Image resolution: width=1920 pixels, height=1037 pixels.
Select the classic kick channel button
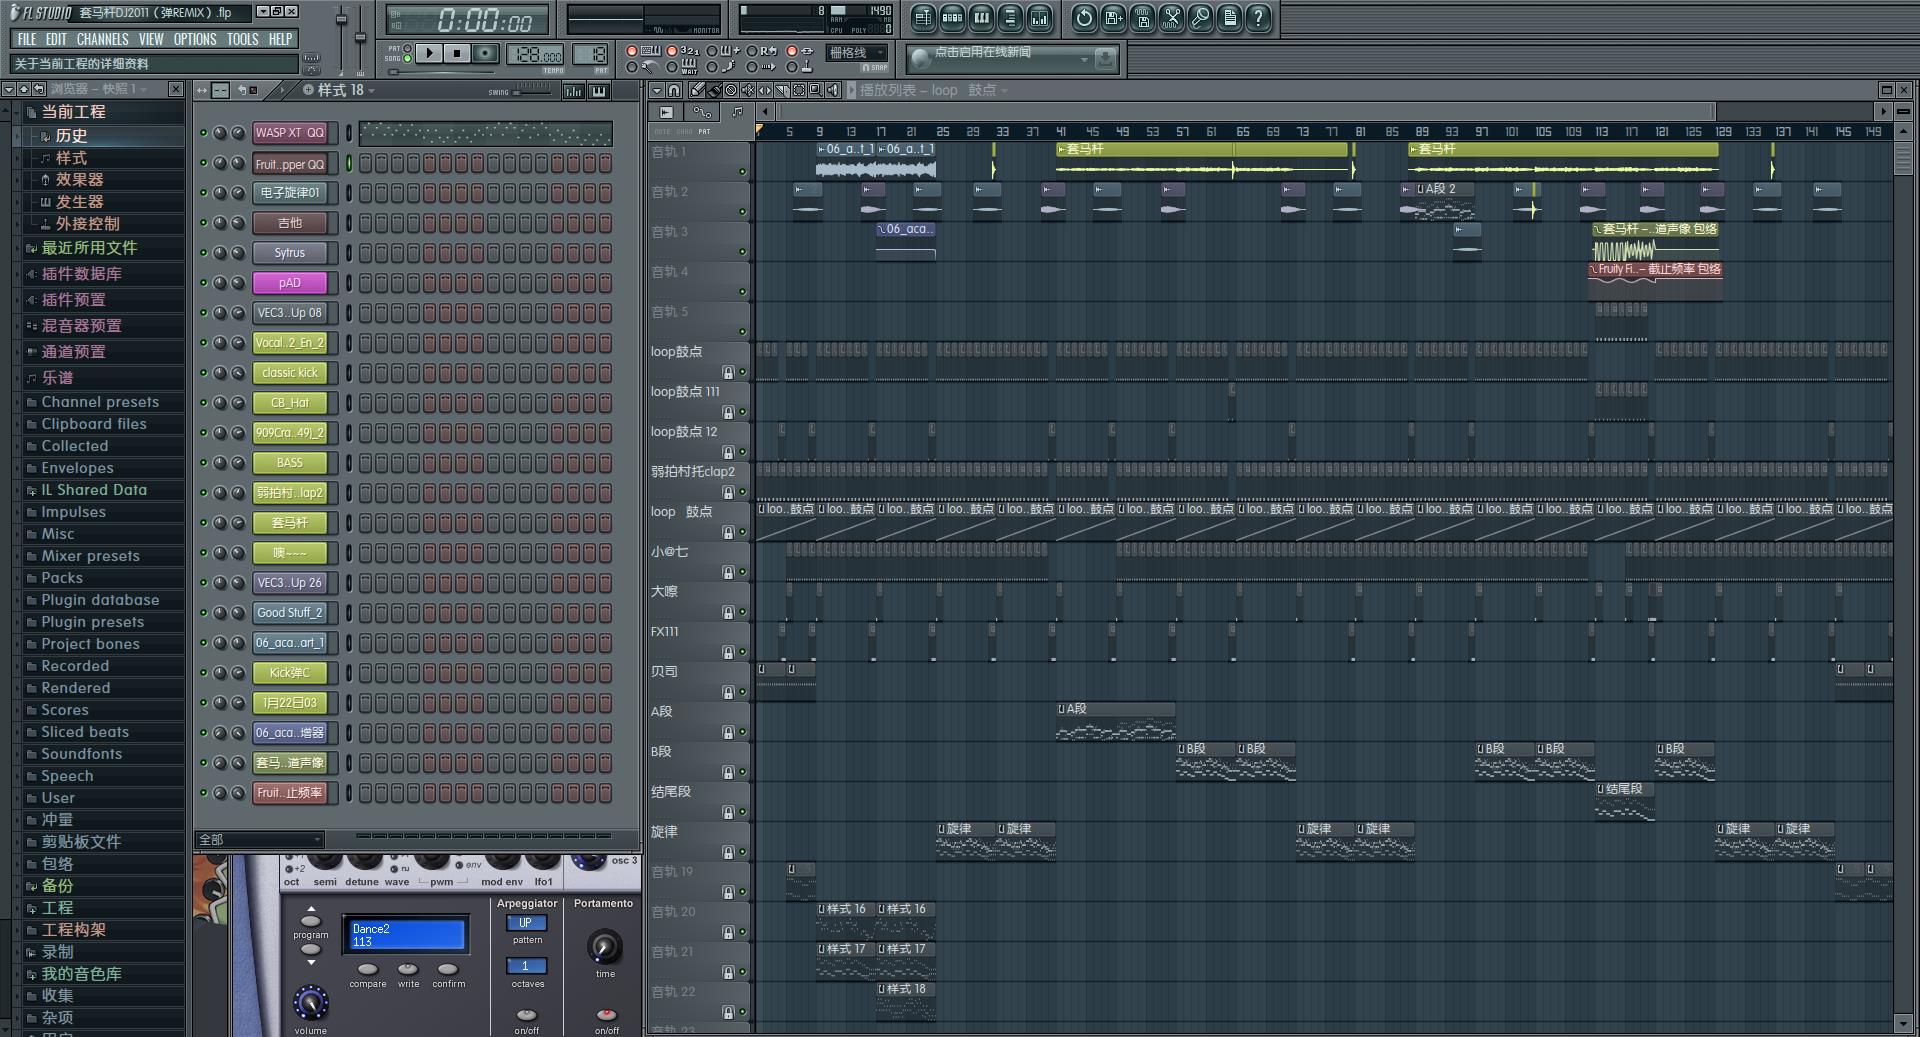click(290, 373)
